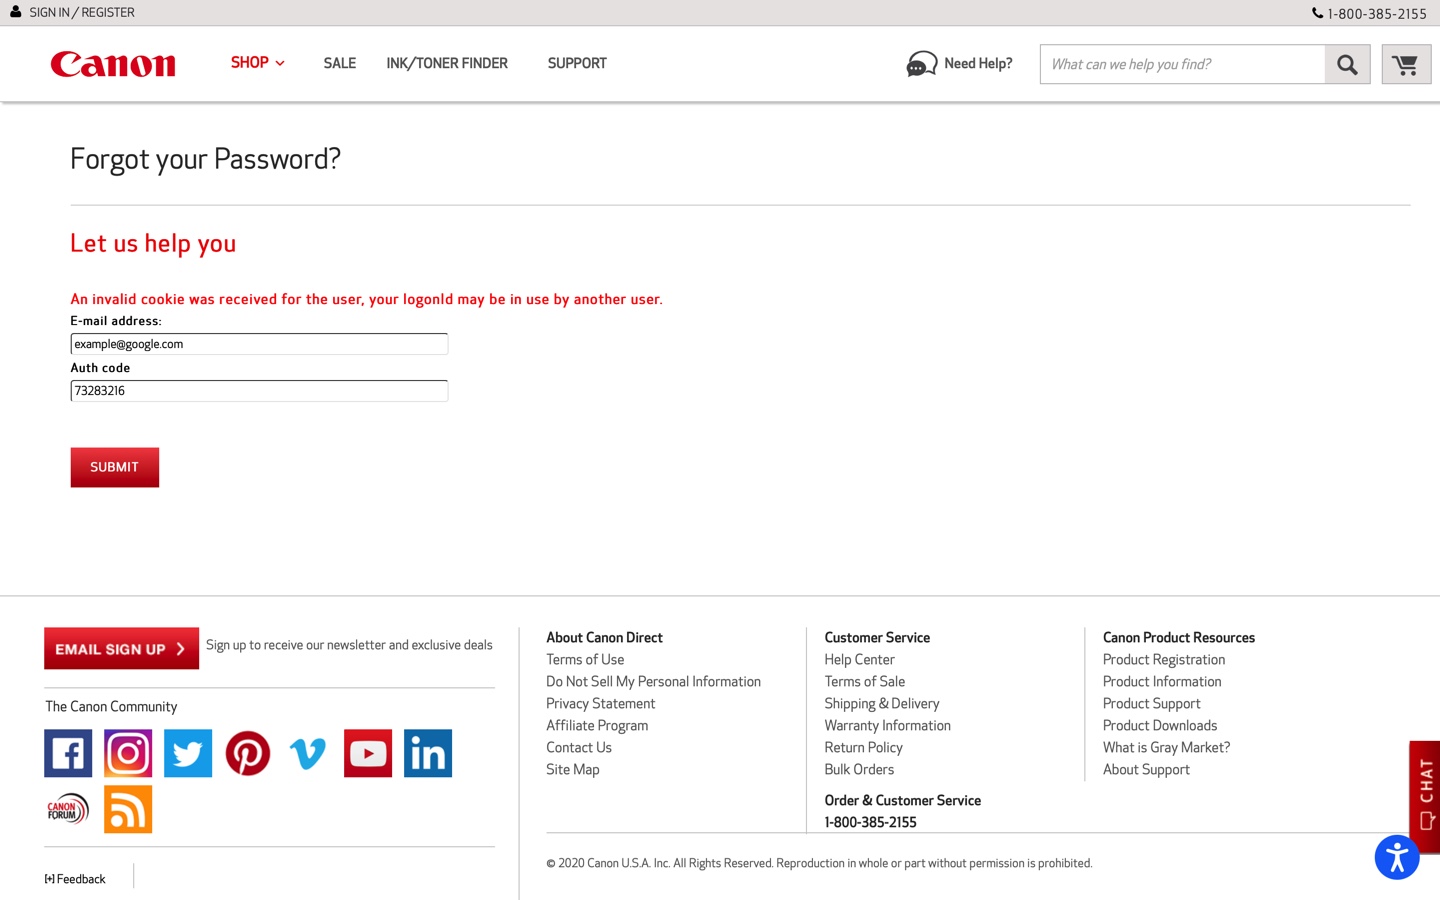Image resolution: width=1440 pixels, height=900 pixels.
Task: Click the orange RSS feed icon
Action: click(x=128, y=809)
